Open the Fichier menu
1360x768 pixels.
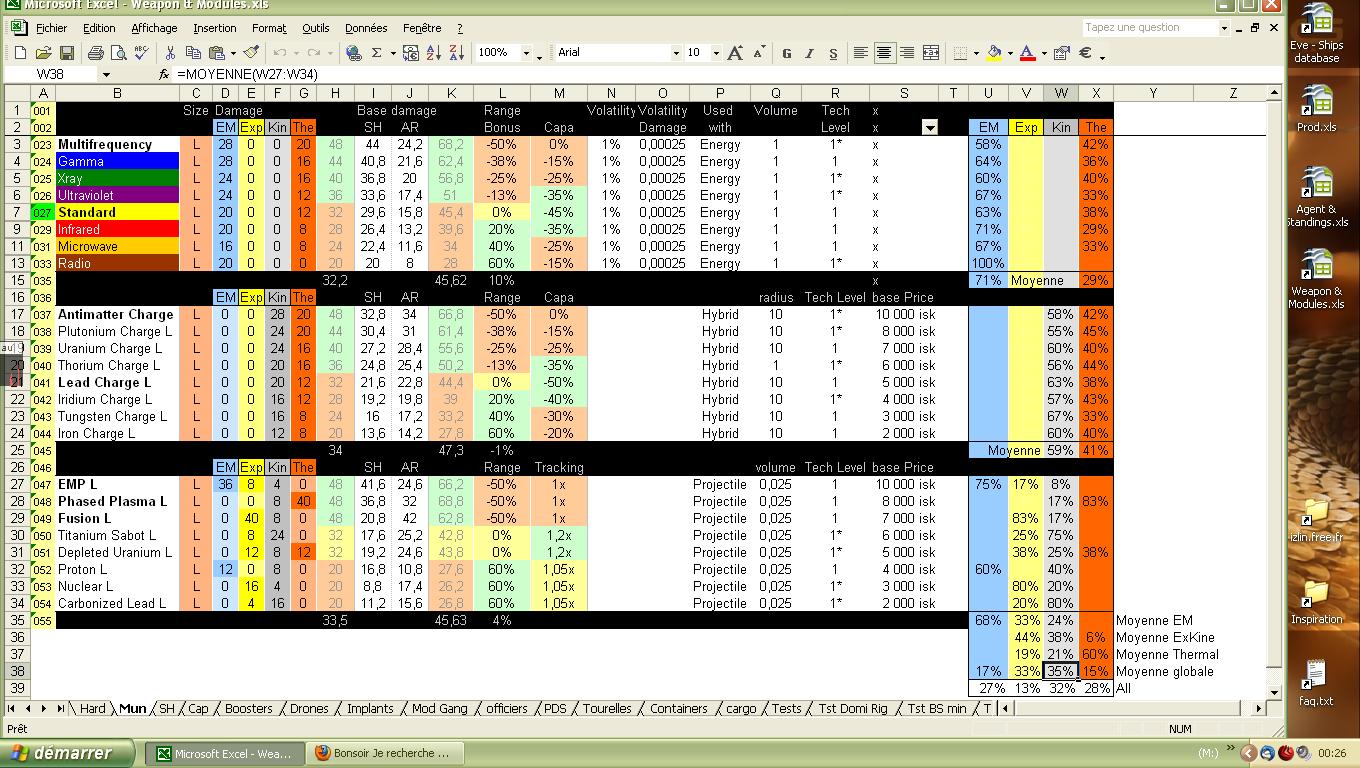[51, 28]
